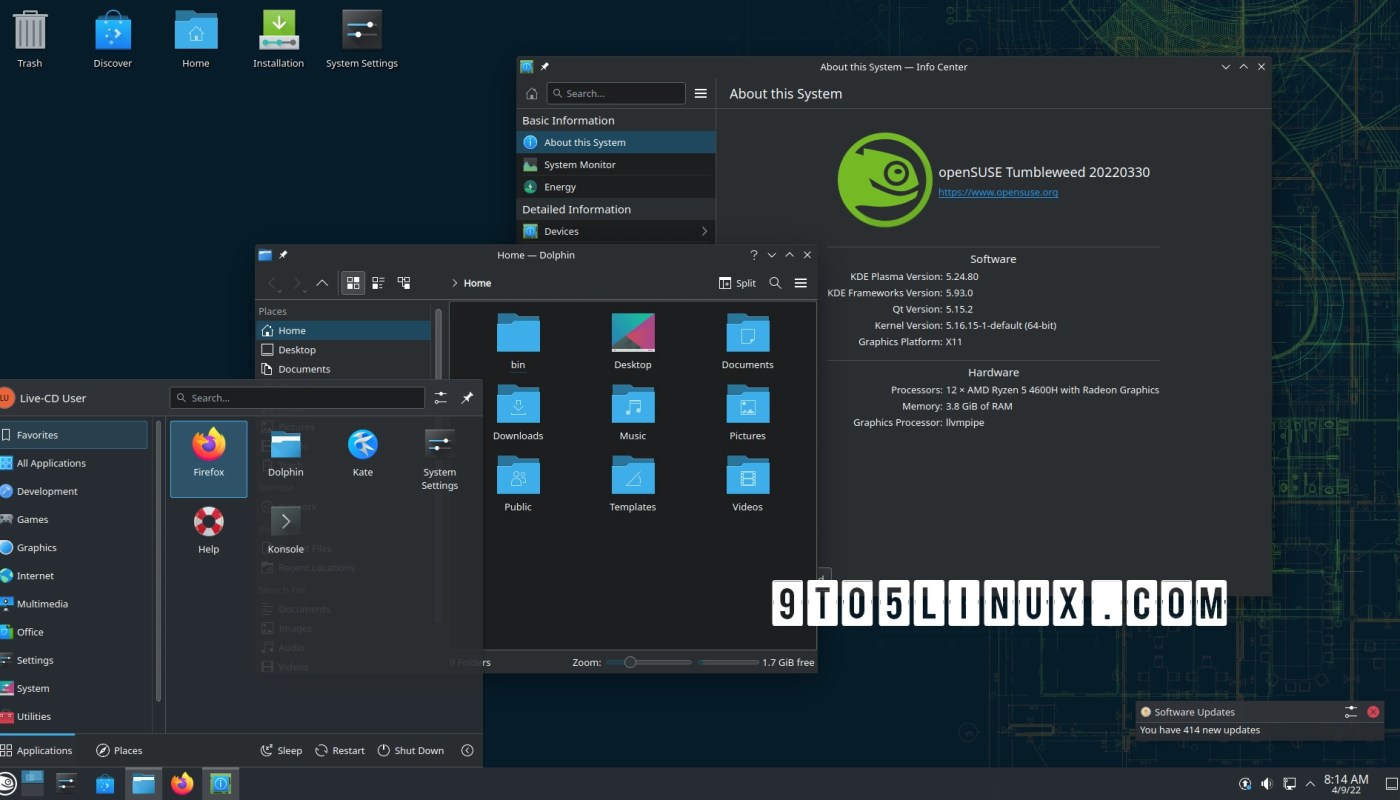
Task: Switch Dolphin to icons view mode
Action: (x=353, y=283)
